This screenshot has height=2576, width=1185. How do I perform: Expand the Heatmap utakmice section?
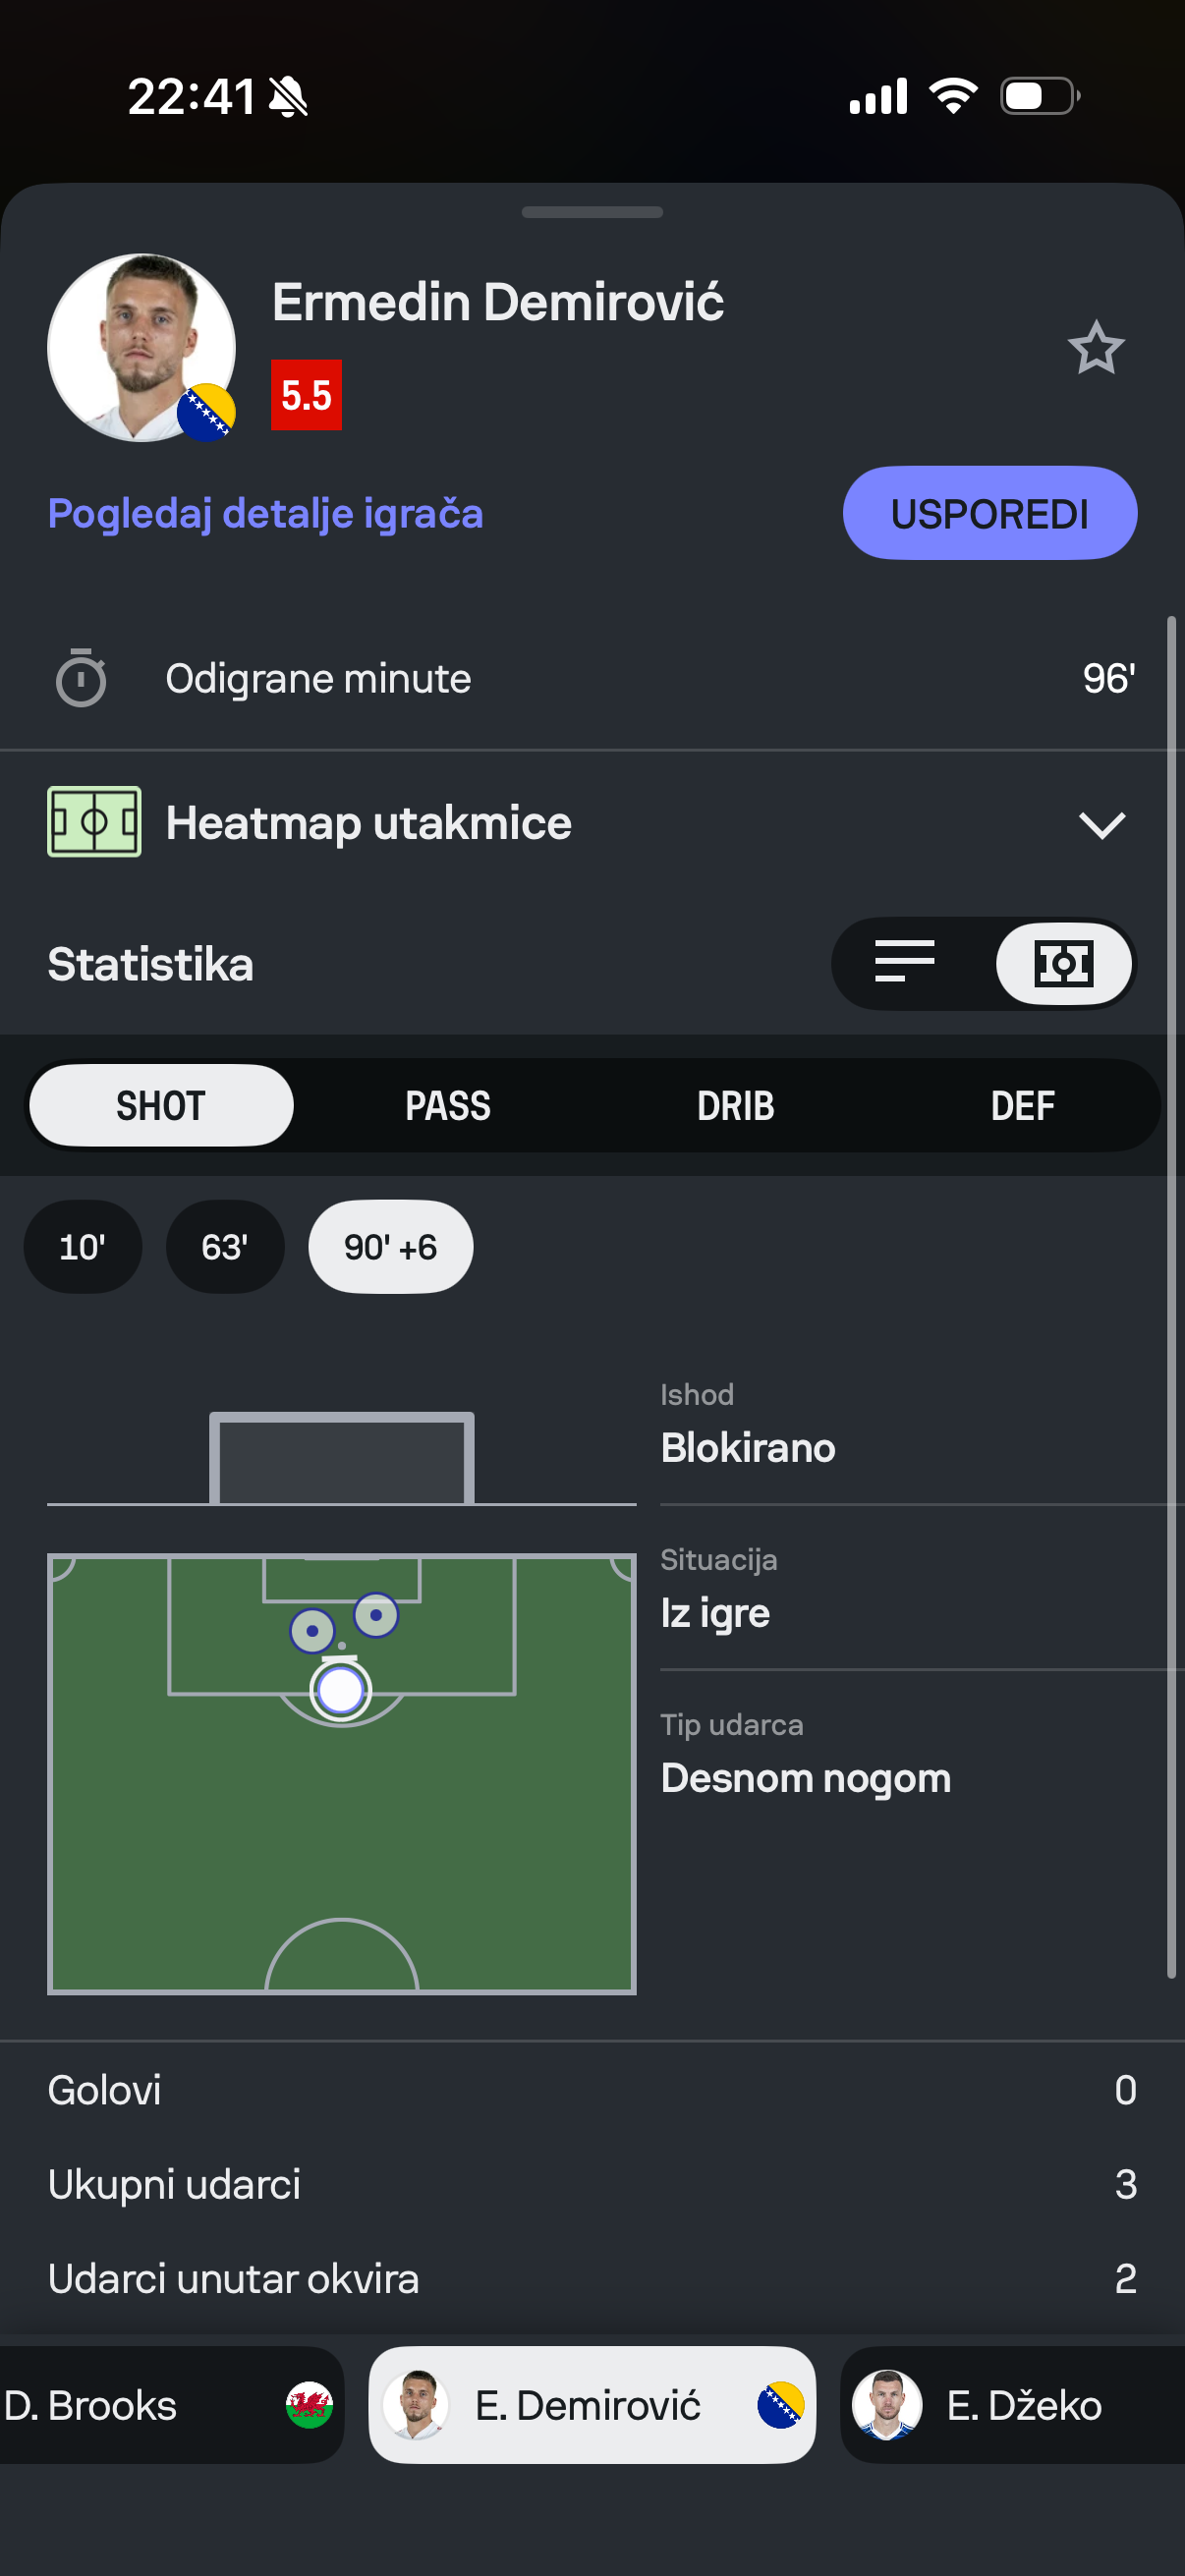(1101, 824)
